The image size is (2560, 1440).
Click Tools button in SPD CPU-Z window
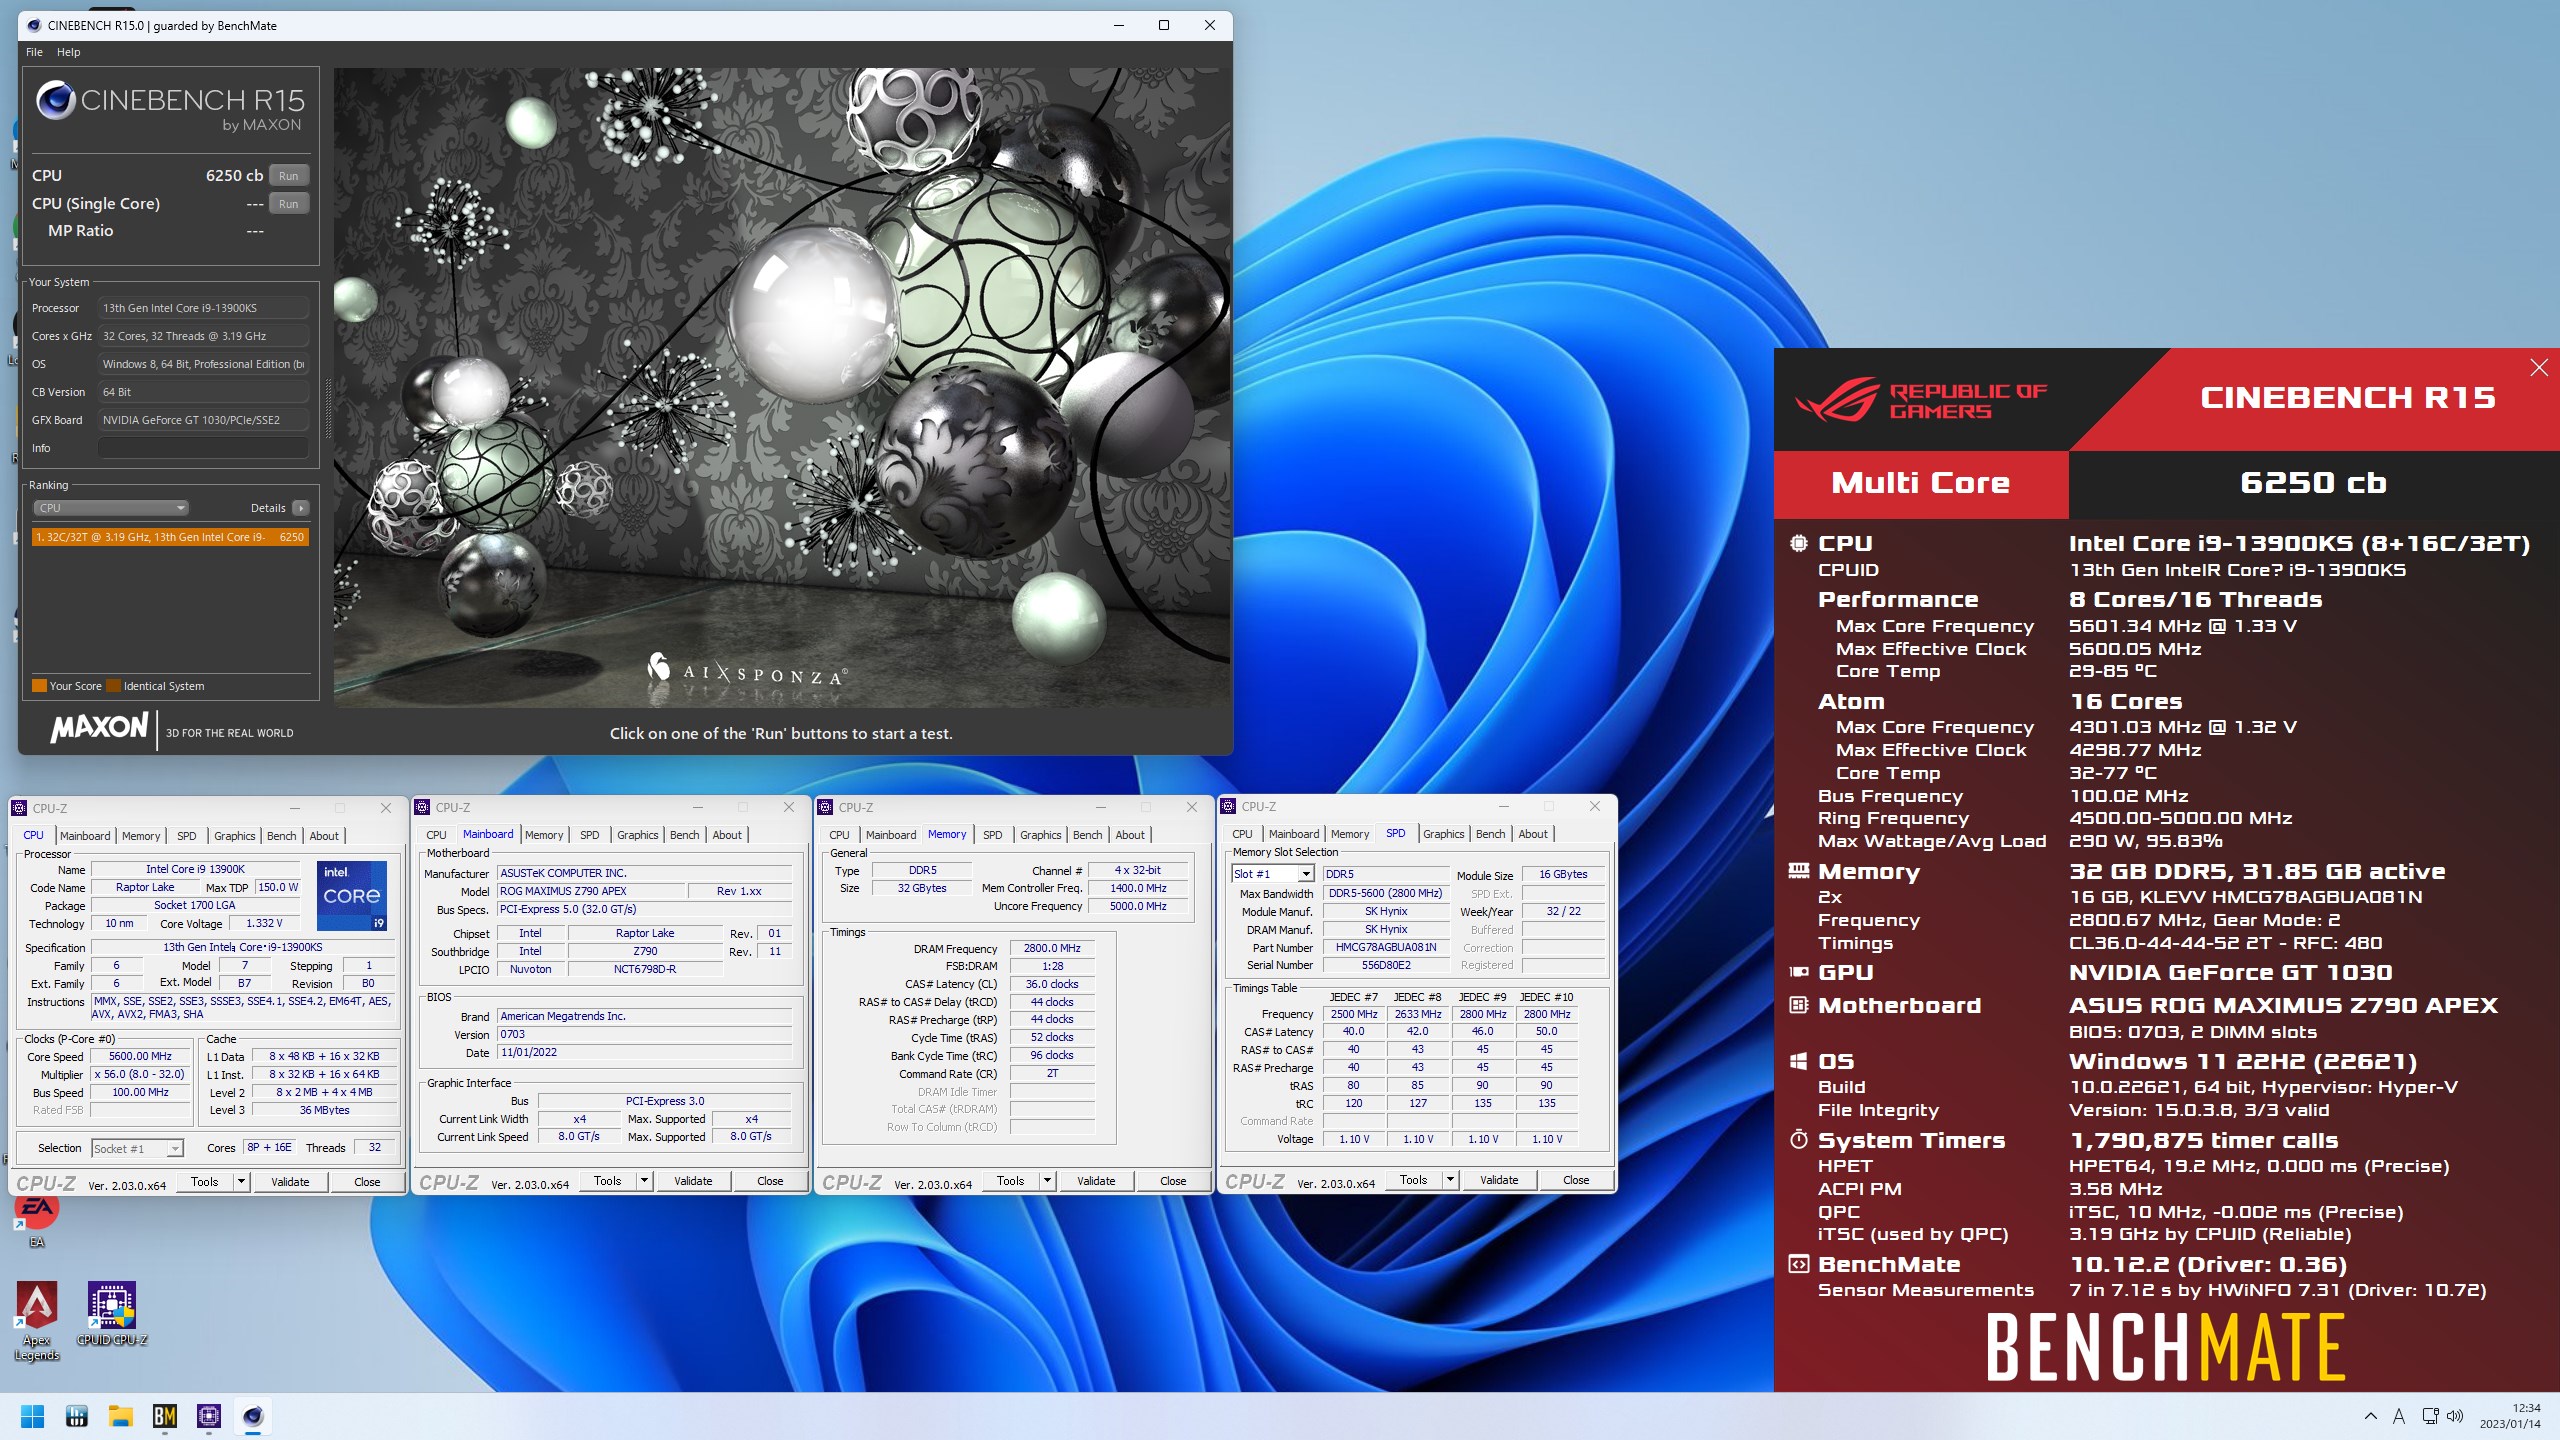(x=1413, y=1180)
